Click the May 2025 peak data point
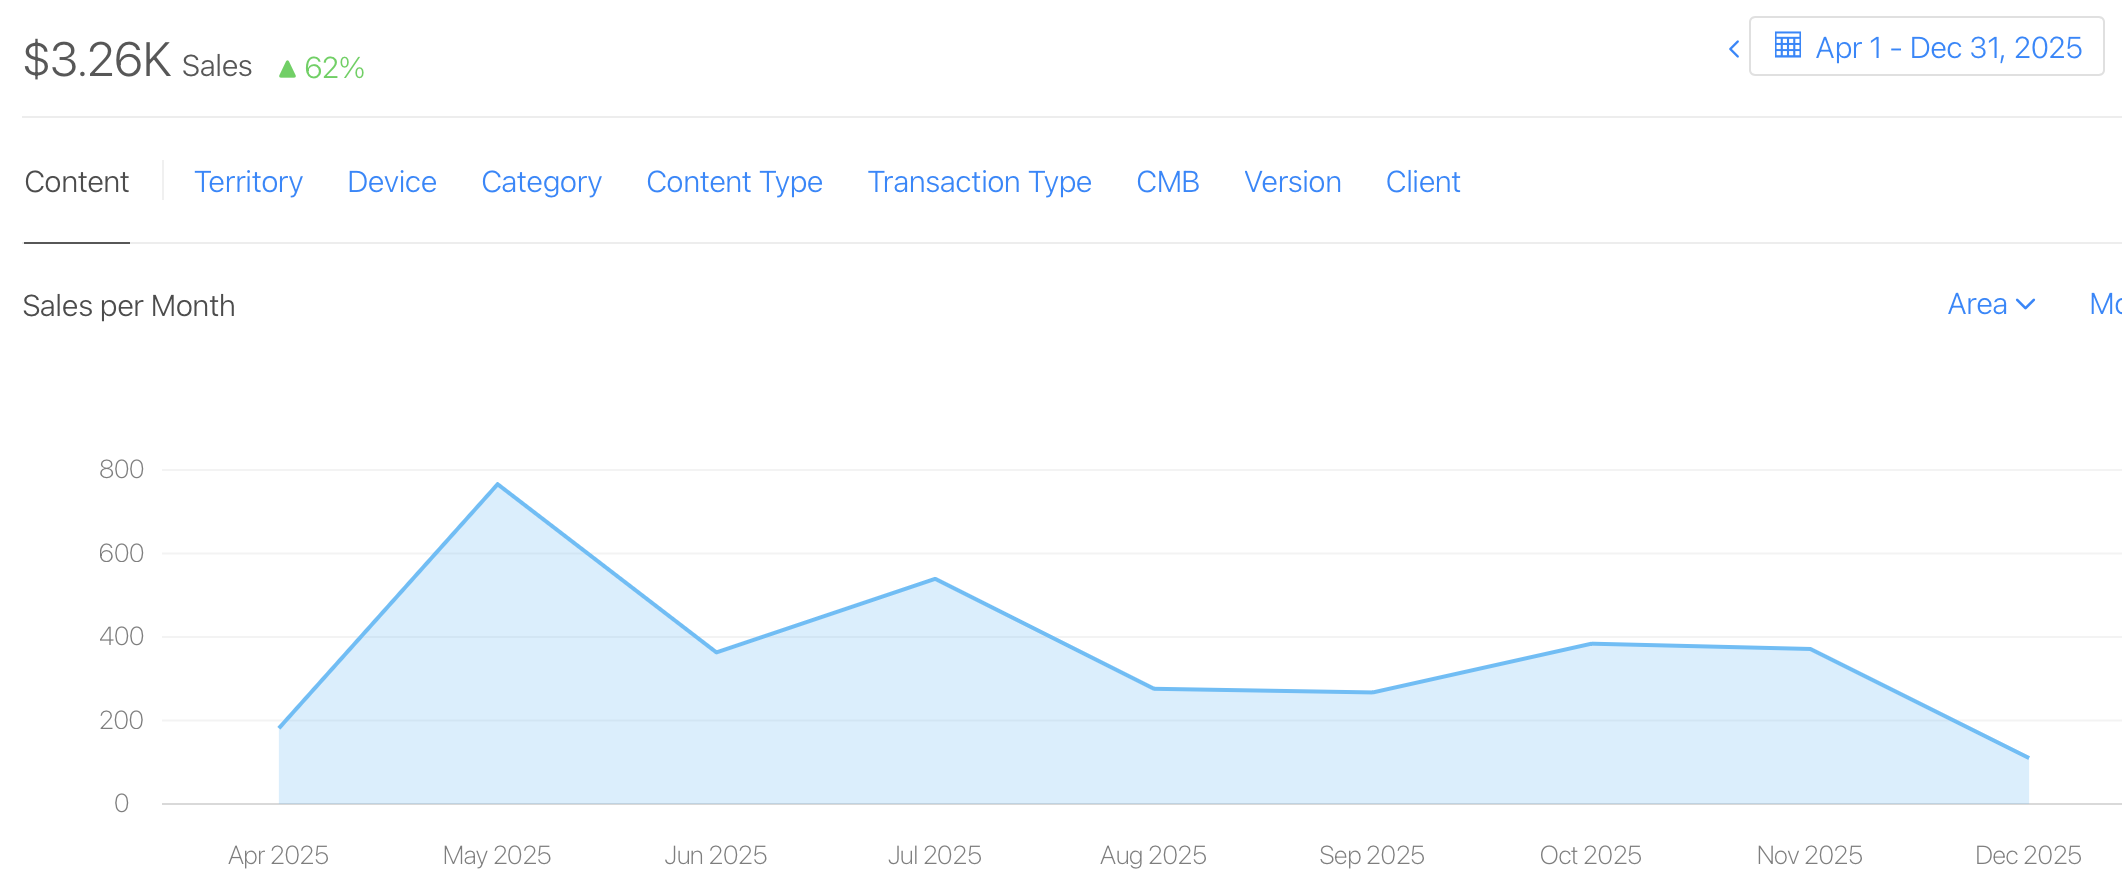Viewport: 2122px width, 892px height. tap(498, 485)
